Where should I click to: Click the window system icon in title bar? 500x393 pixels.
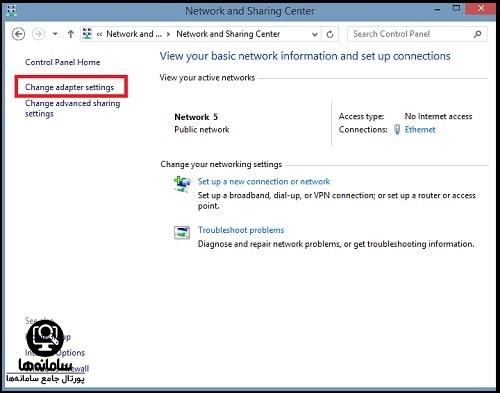coord(11,11)
